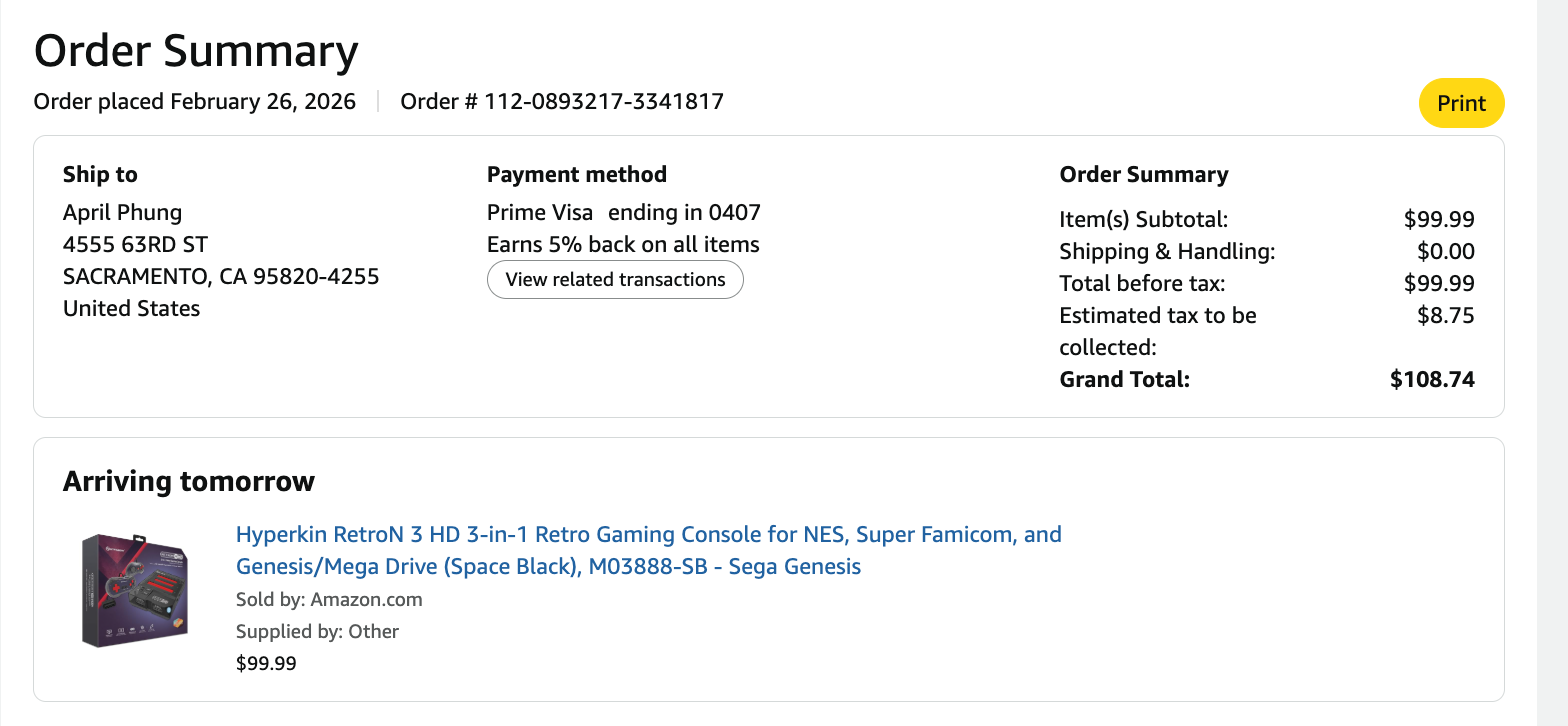Click the yellow Print button
This screenshot has height=726, width=1568.
pos(1461,103)
